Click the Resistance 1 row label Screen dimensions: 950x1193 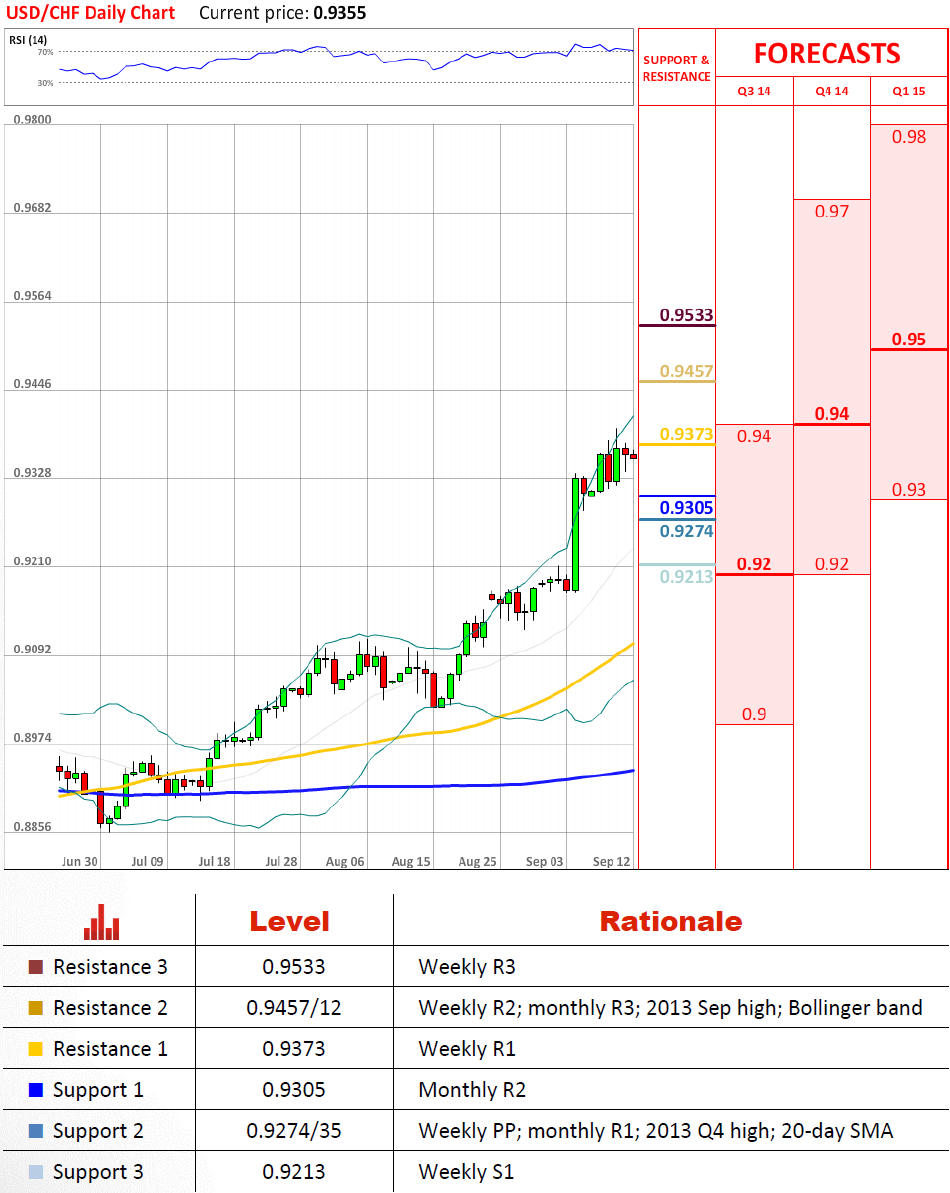click(110, 1049)
